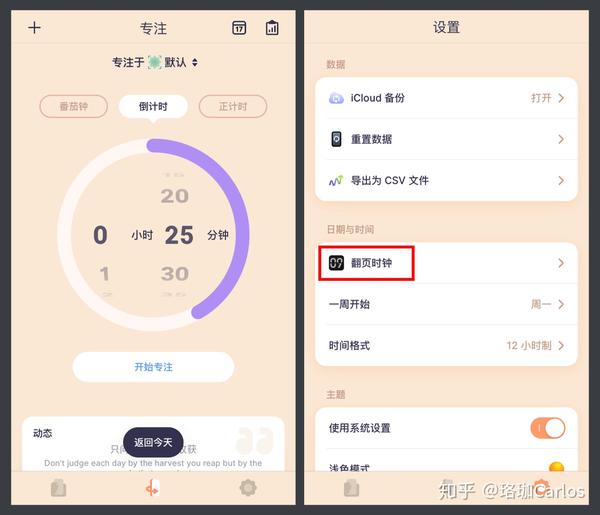Open the statistics clipboard icon

(272, 28)
